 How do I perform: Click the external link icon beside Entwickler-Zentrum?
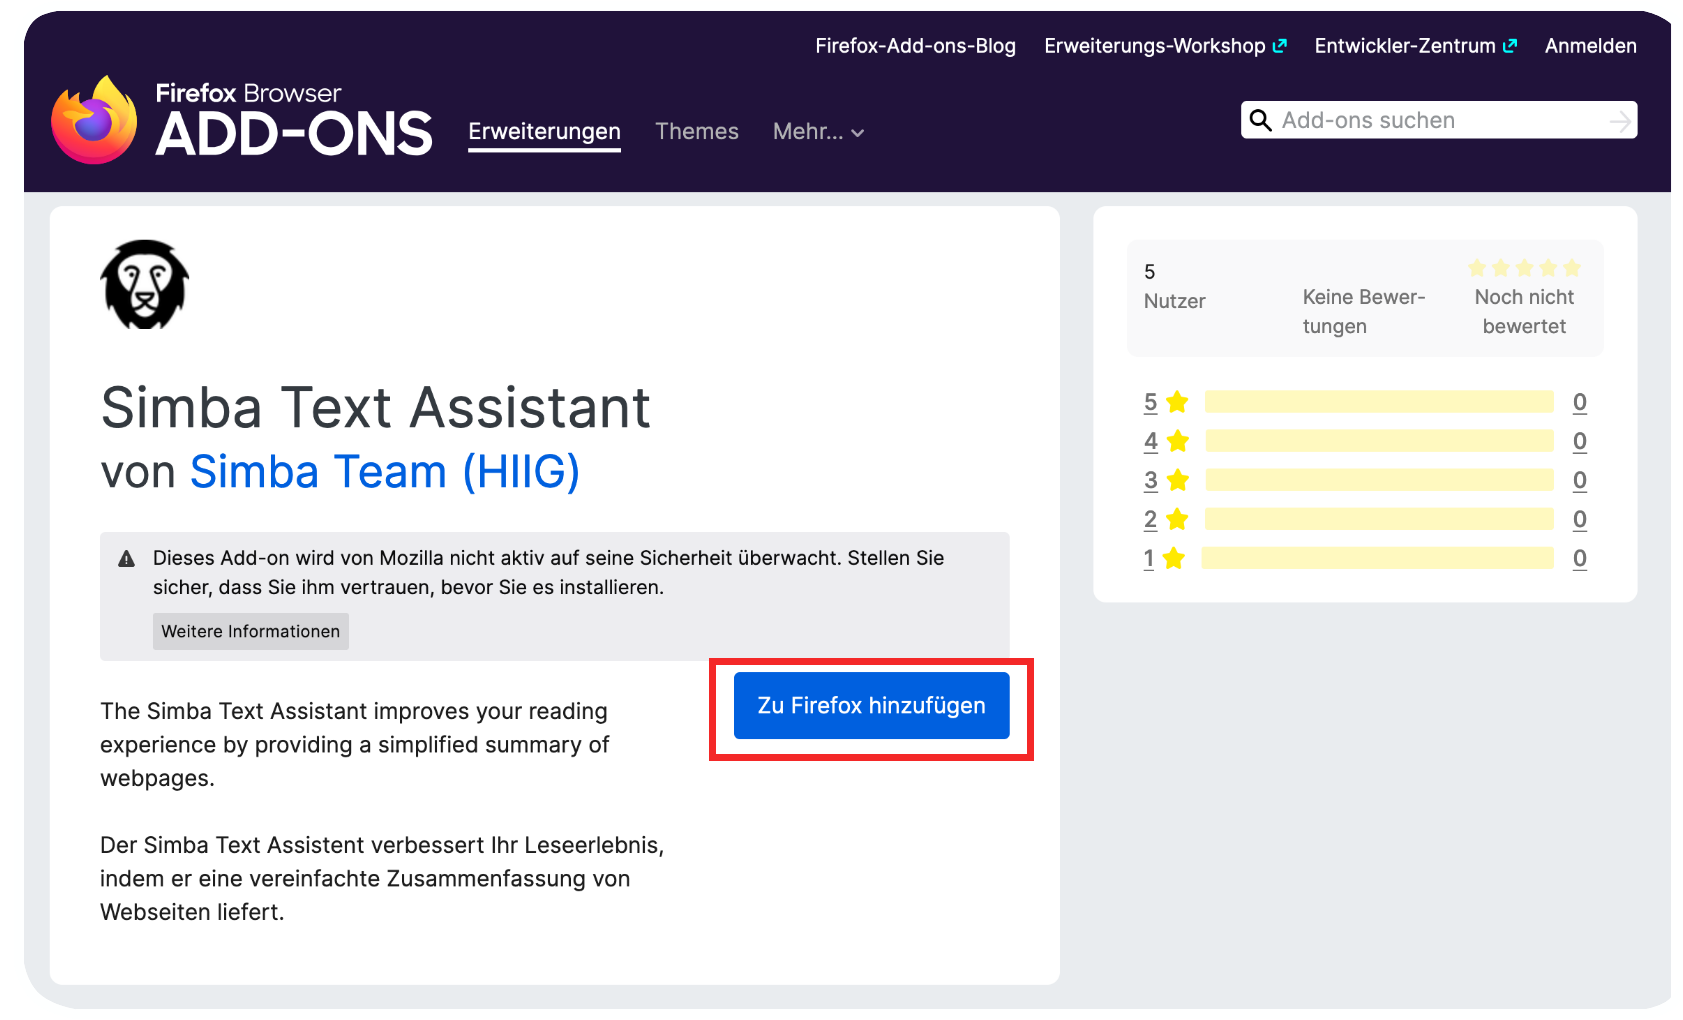(x=1510, y=46)
